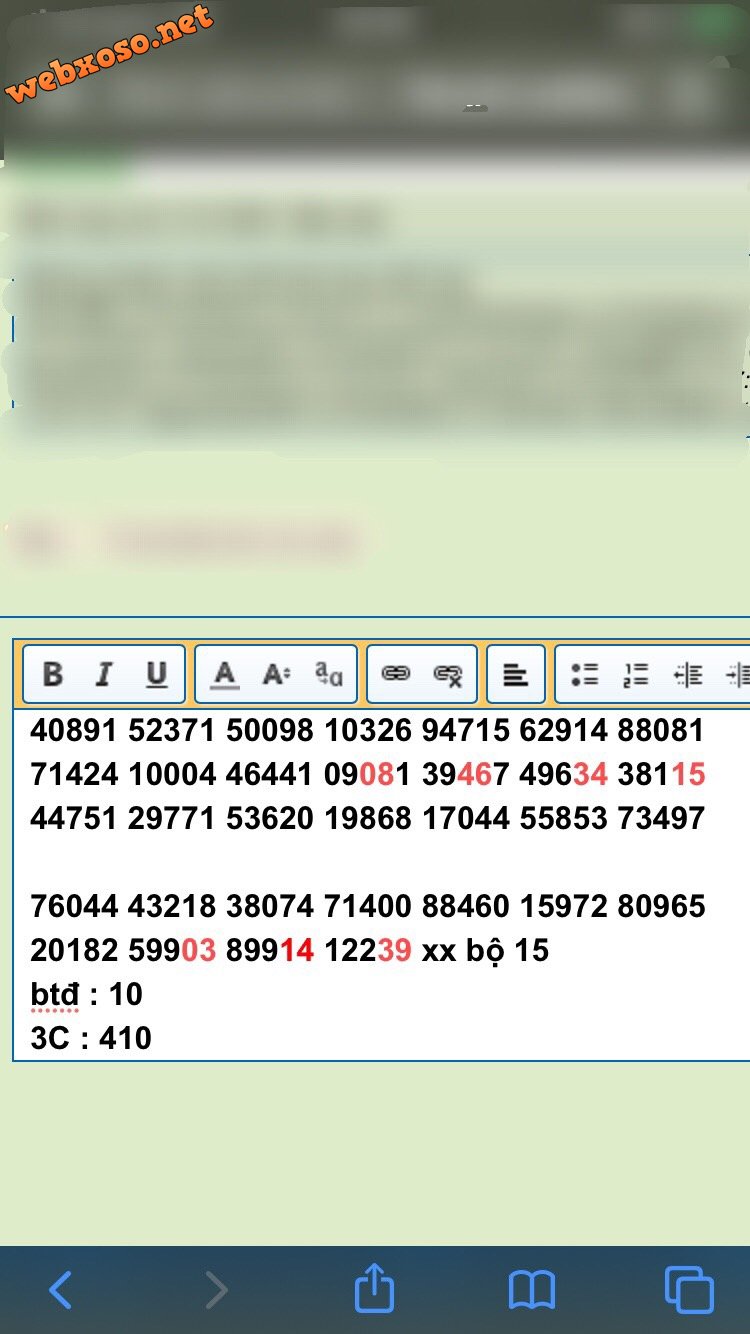Click number 80965 in editor
750x1334 pixels.
click(662, 906)
